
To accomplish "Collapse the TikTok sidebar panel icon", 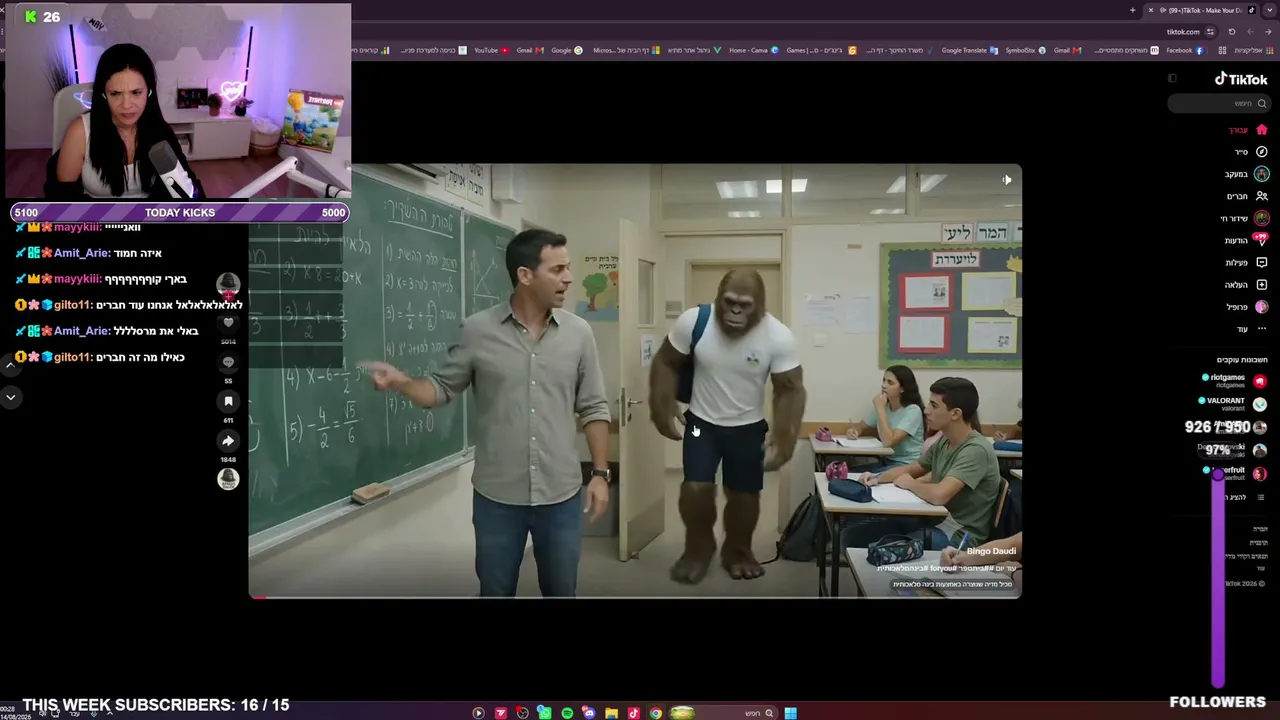I will [x=1172, y=78].
